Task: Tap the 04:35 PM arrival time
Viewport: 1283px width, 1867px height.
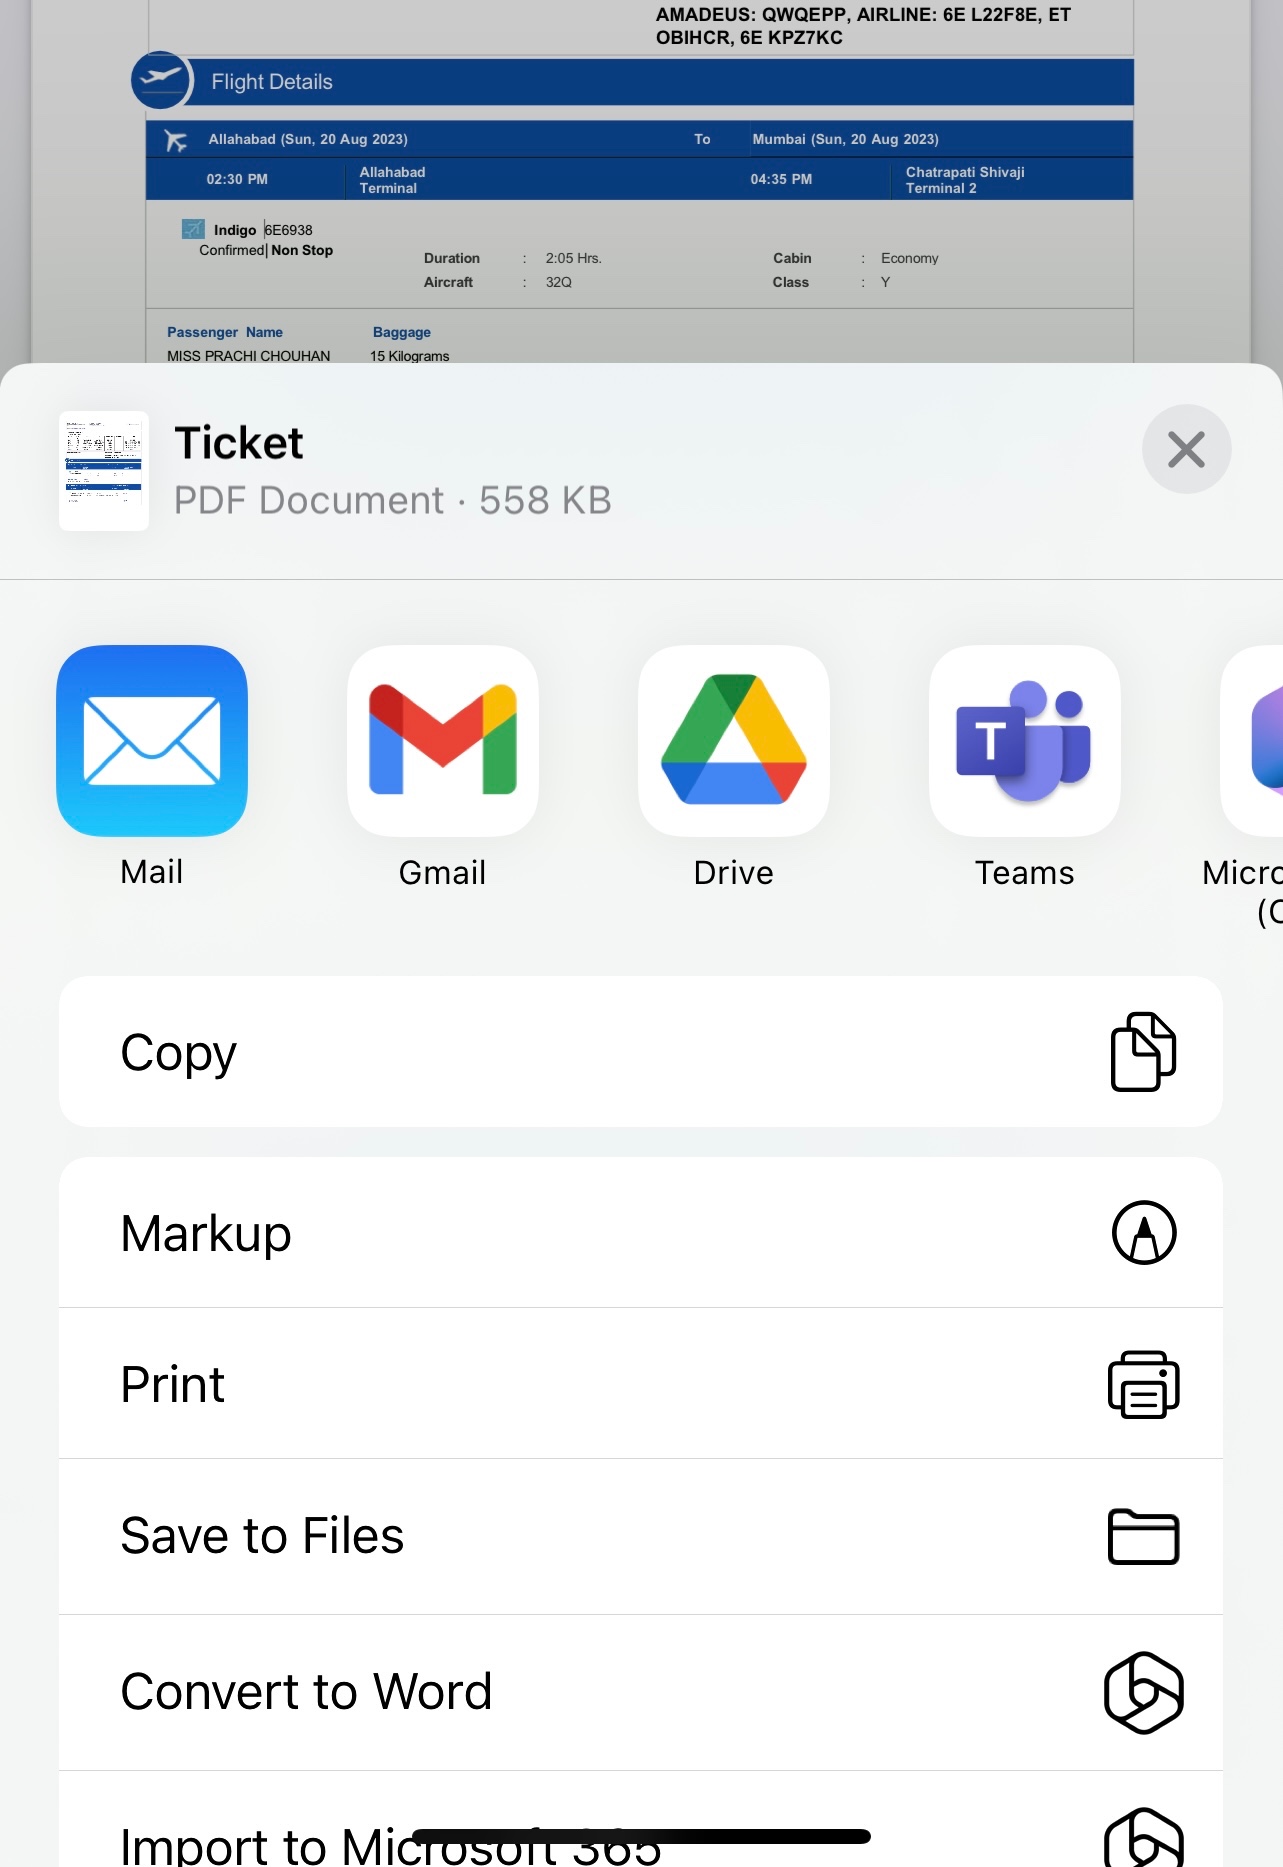Action: (781, 179)
